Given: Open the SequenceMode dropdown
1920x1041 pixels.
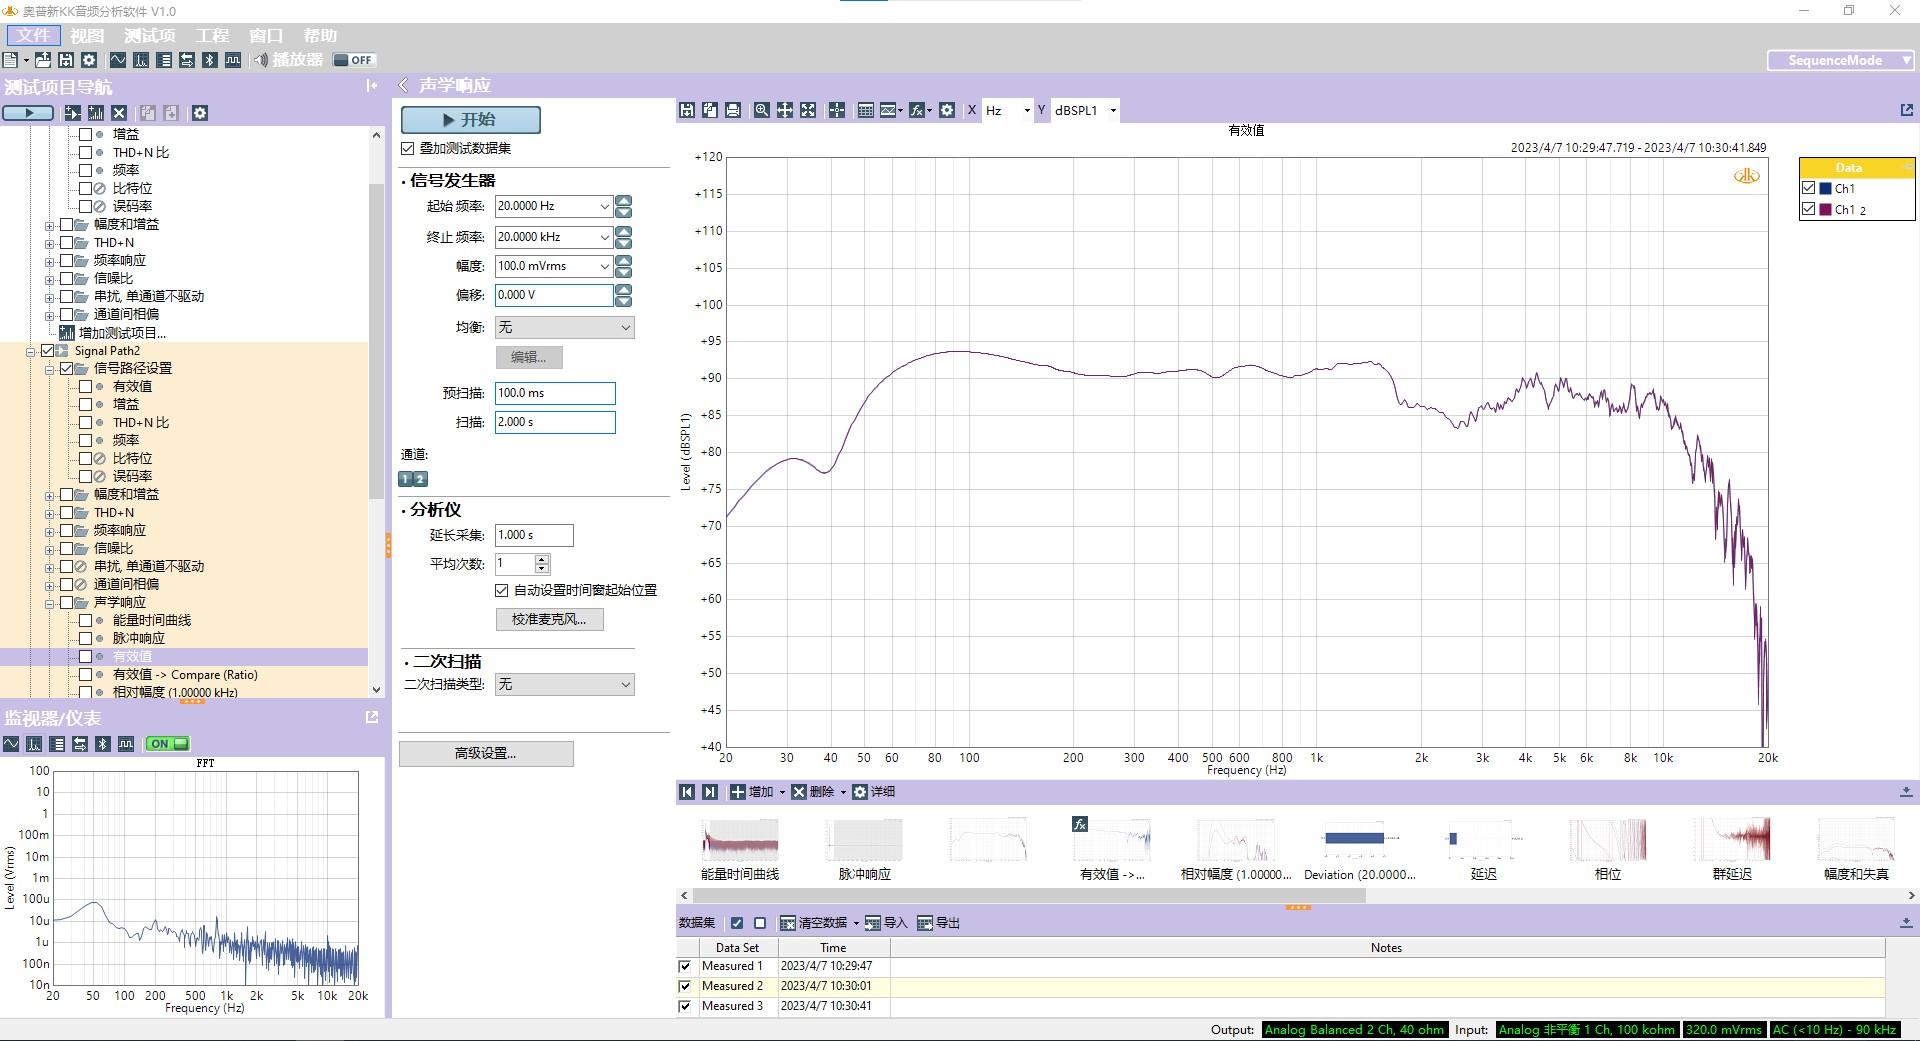Looking at the screenshot, I should pos(1840,60).
